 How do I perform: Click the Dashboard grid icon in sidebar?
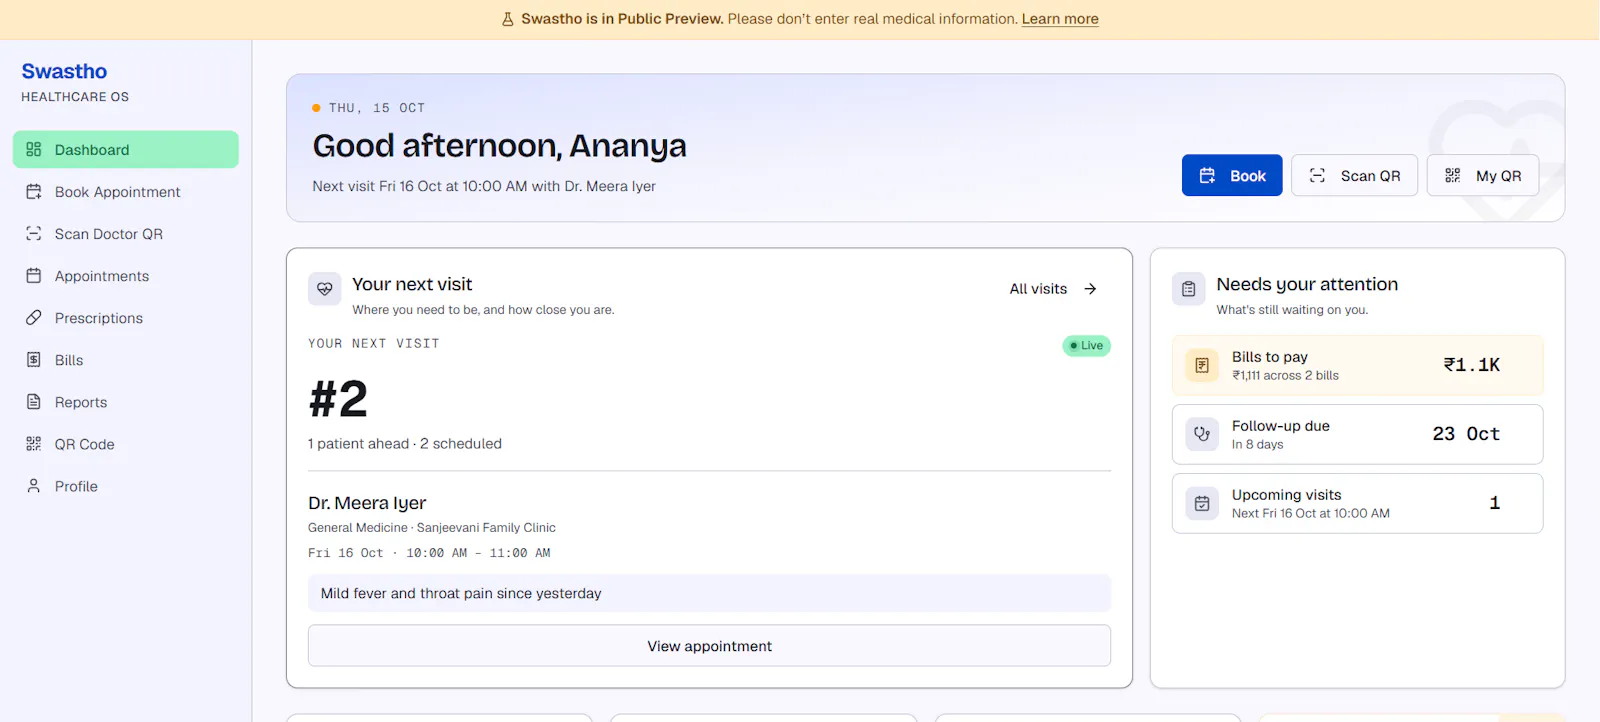pos(34,150)
